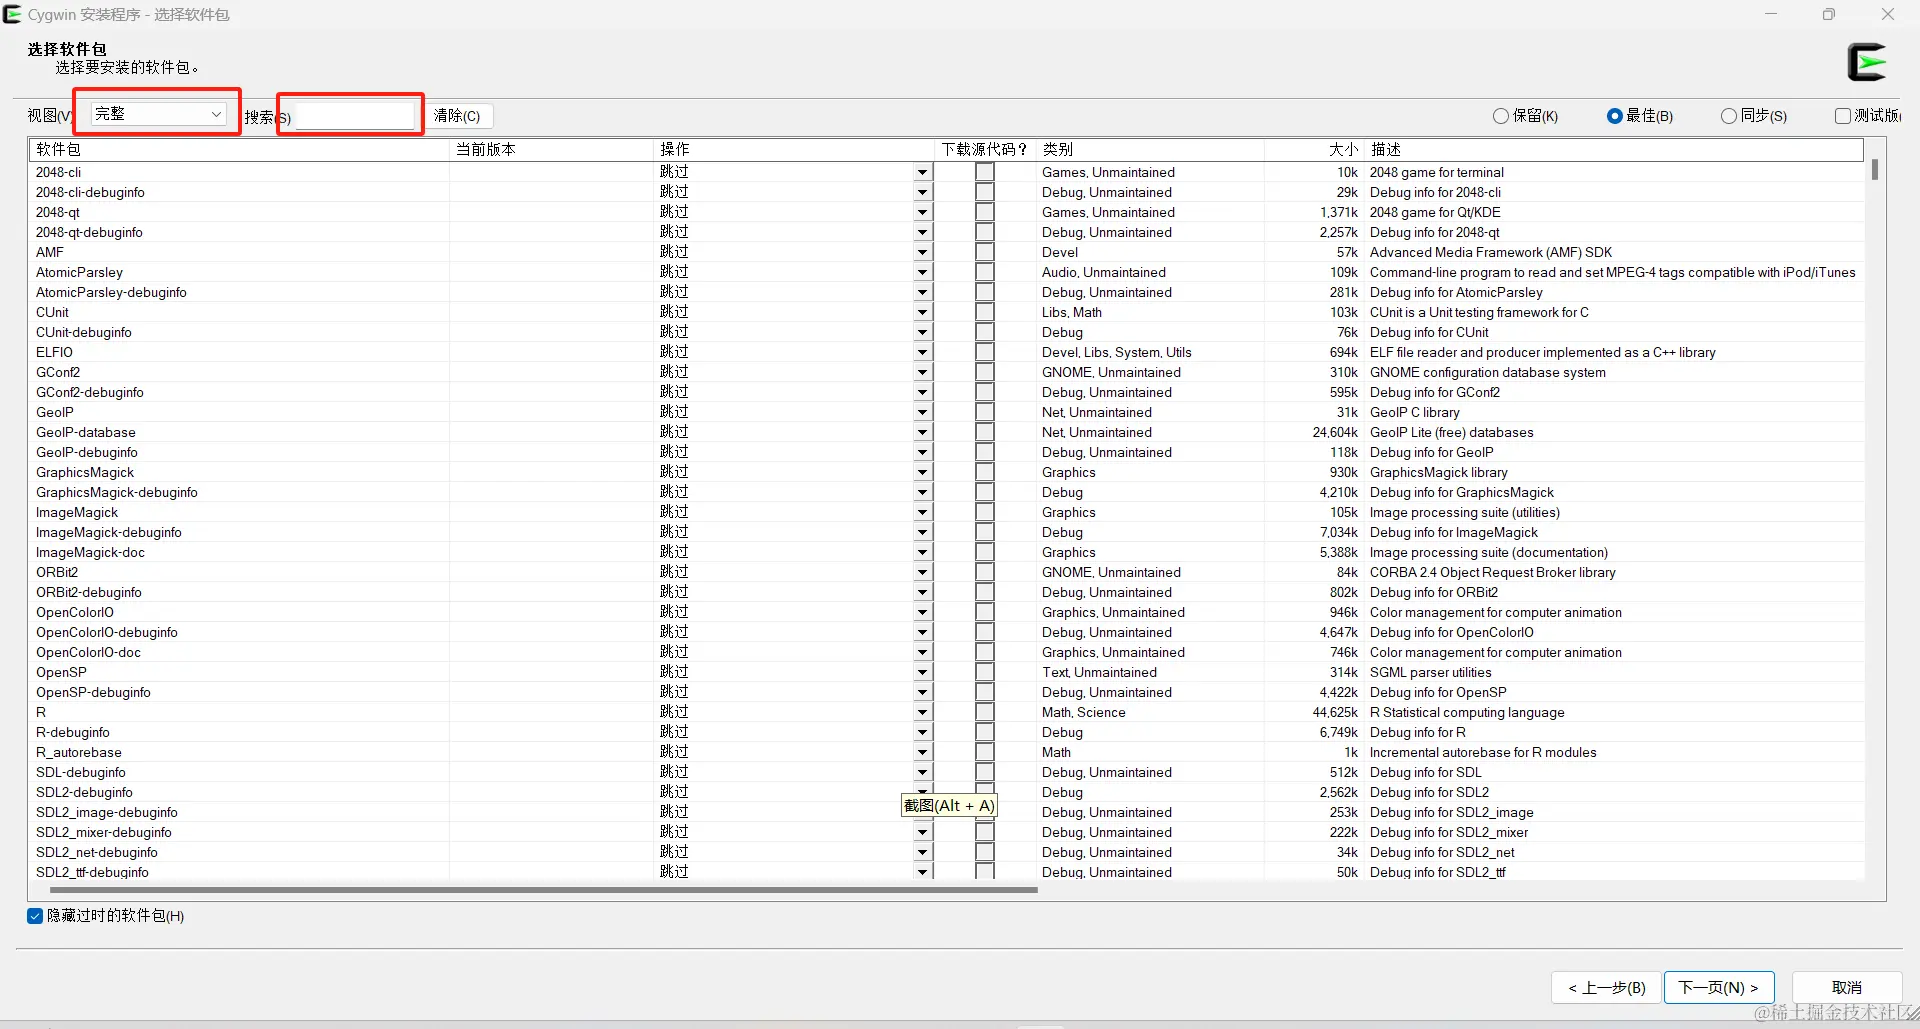Screen dimensions: 1920x1029
Task: Toggle 隐藏过时的软件包(H) checkbox
Action: pyautogui.click(x=106, y=916)
